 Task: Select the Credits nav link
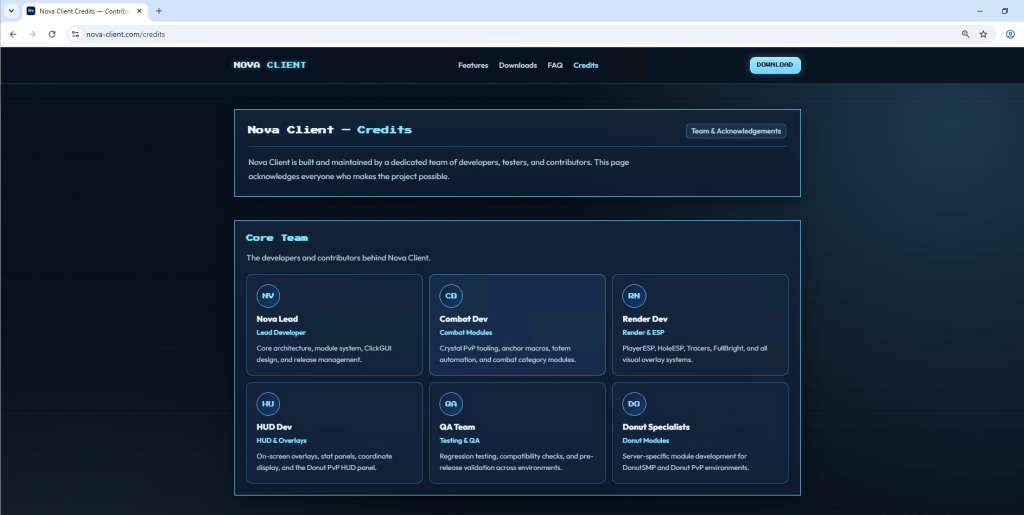click(586, 65)
